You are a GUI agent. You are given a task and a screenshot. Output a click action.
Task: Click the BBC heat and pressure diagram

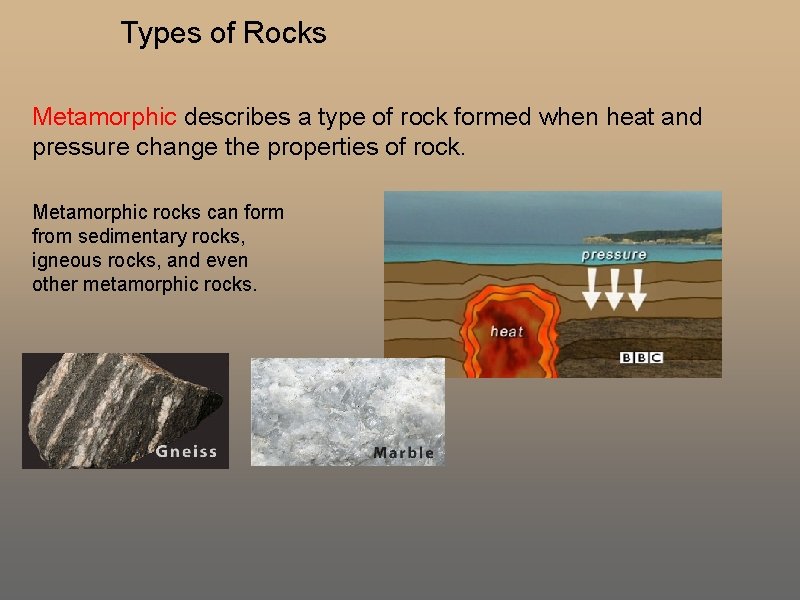pos(553,284)
